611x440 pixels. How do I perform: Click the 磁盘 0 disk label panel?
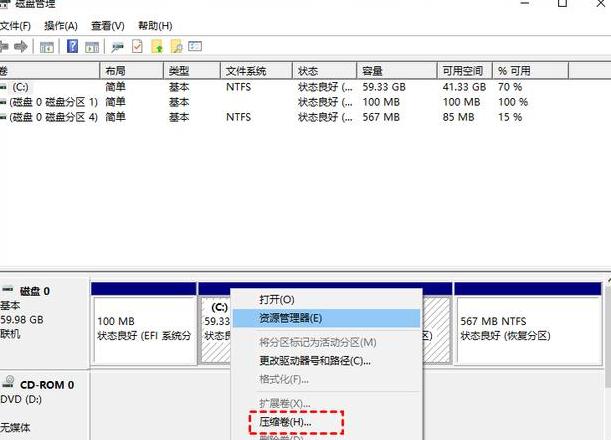(x=44, y=323)
